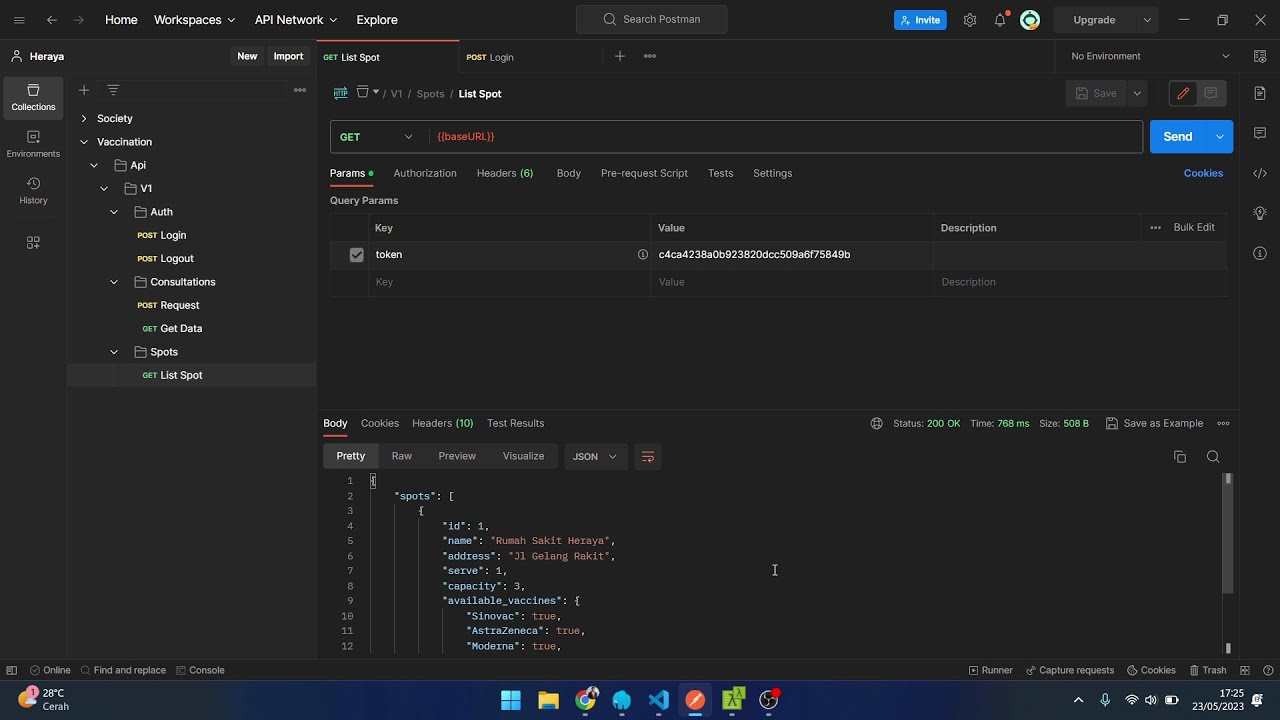This screenshot has width=1280, height=720.
Task: Collapse the Auth folder
Action: pos(114,212)
